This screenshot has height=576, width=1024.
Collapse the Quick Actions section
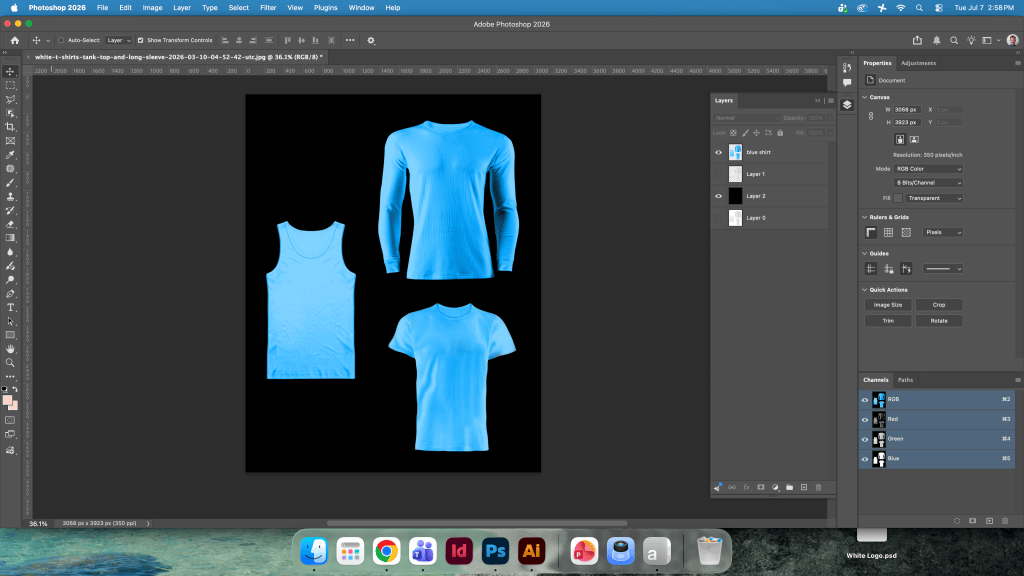pos(865,290)
